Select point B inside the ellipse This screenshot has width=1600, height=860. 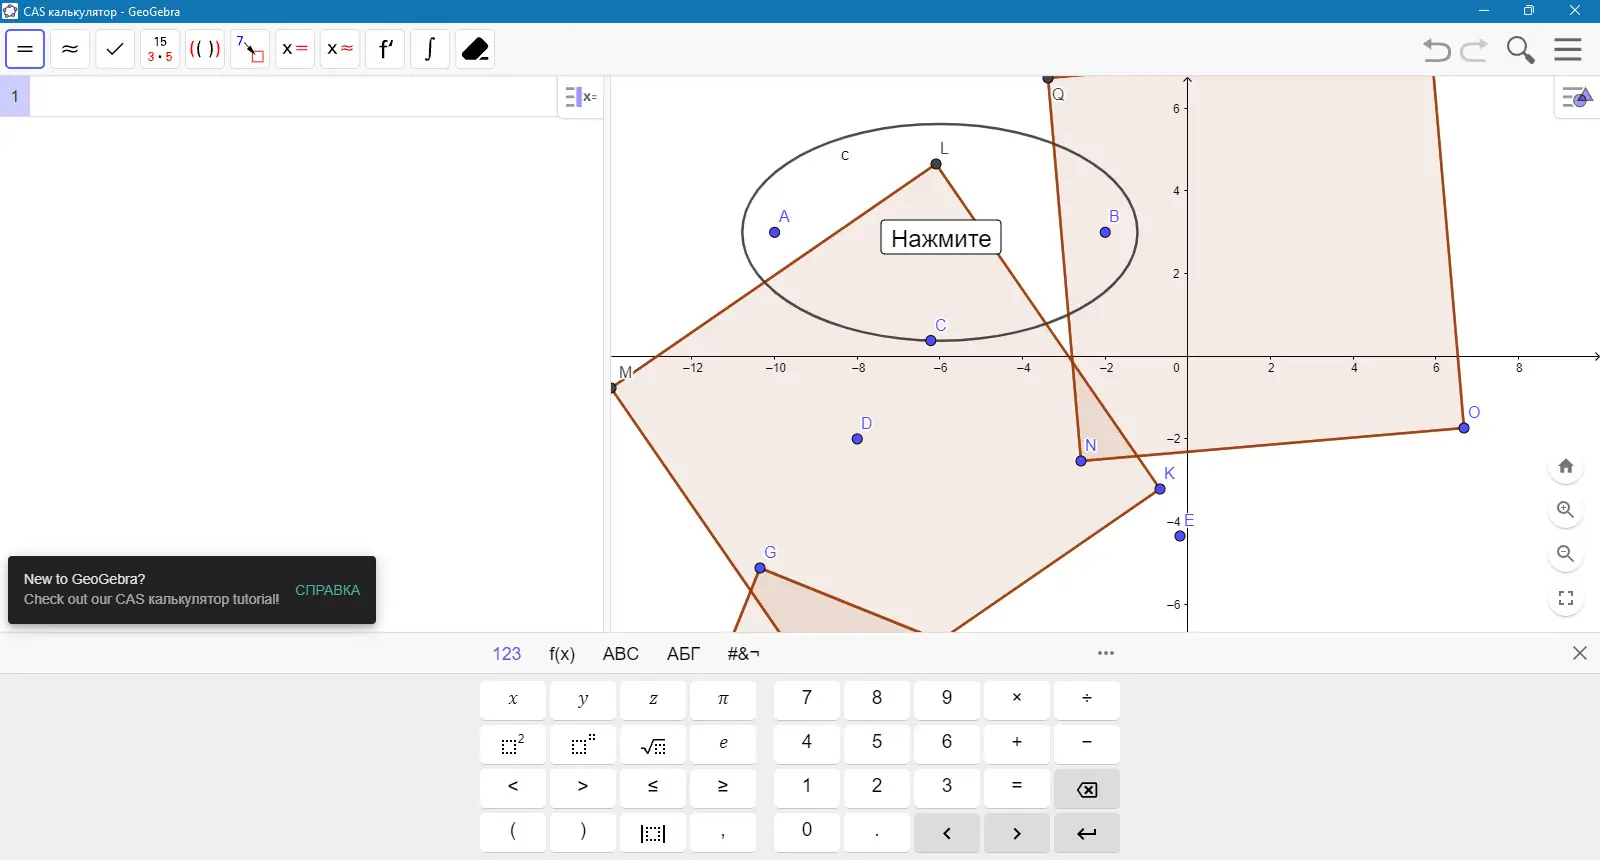point(1105,232)
